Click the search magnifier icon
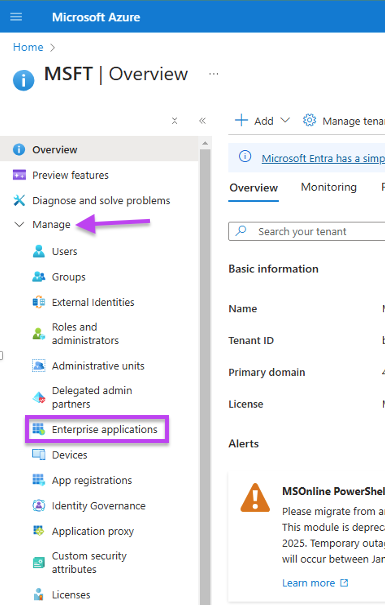Screen dimensions: 385x605 [x=241, y=231]
